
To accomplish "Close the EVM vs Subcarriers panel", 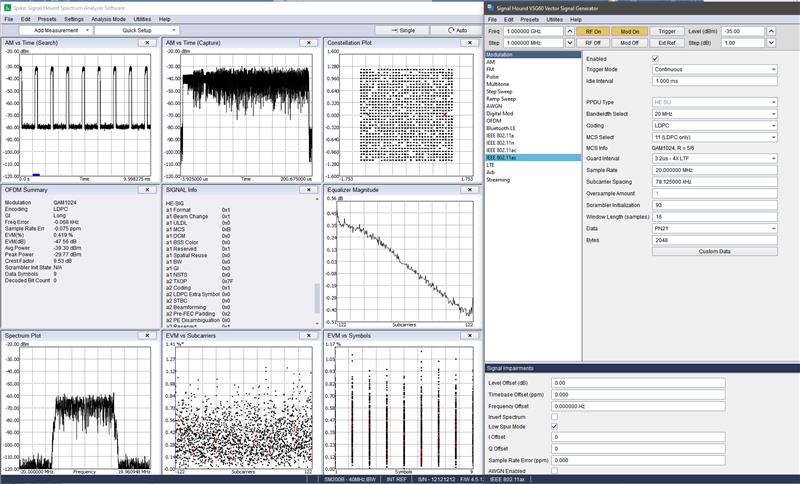I will click(x=309, y=336).
